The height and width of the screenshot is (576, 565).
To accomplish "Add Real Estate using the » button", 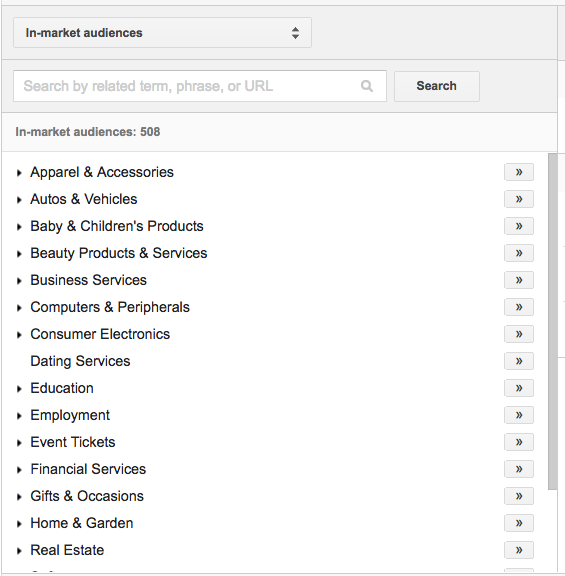I will 519,550.
